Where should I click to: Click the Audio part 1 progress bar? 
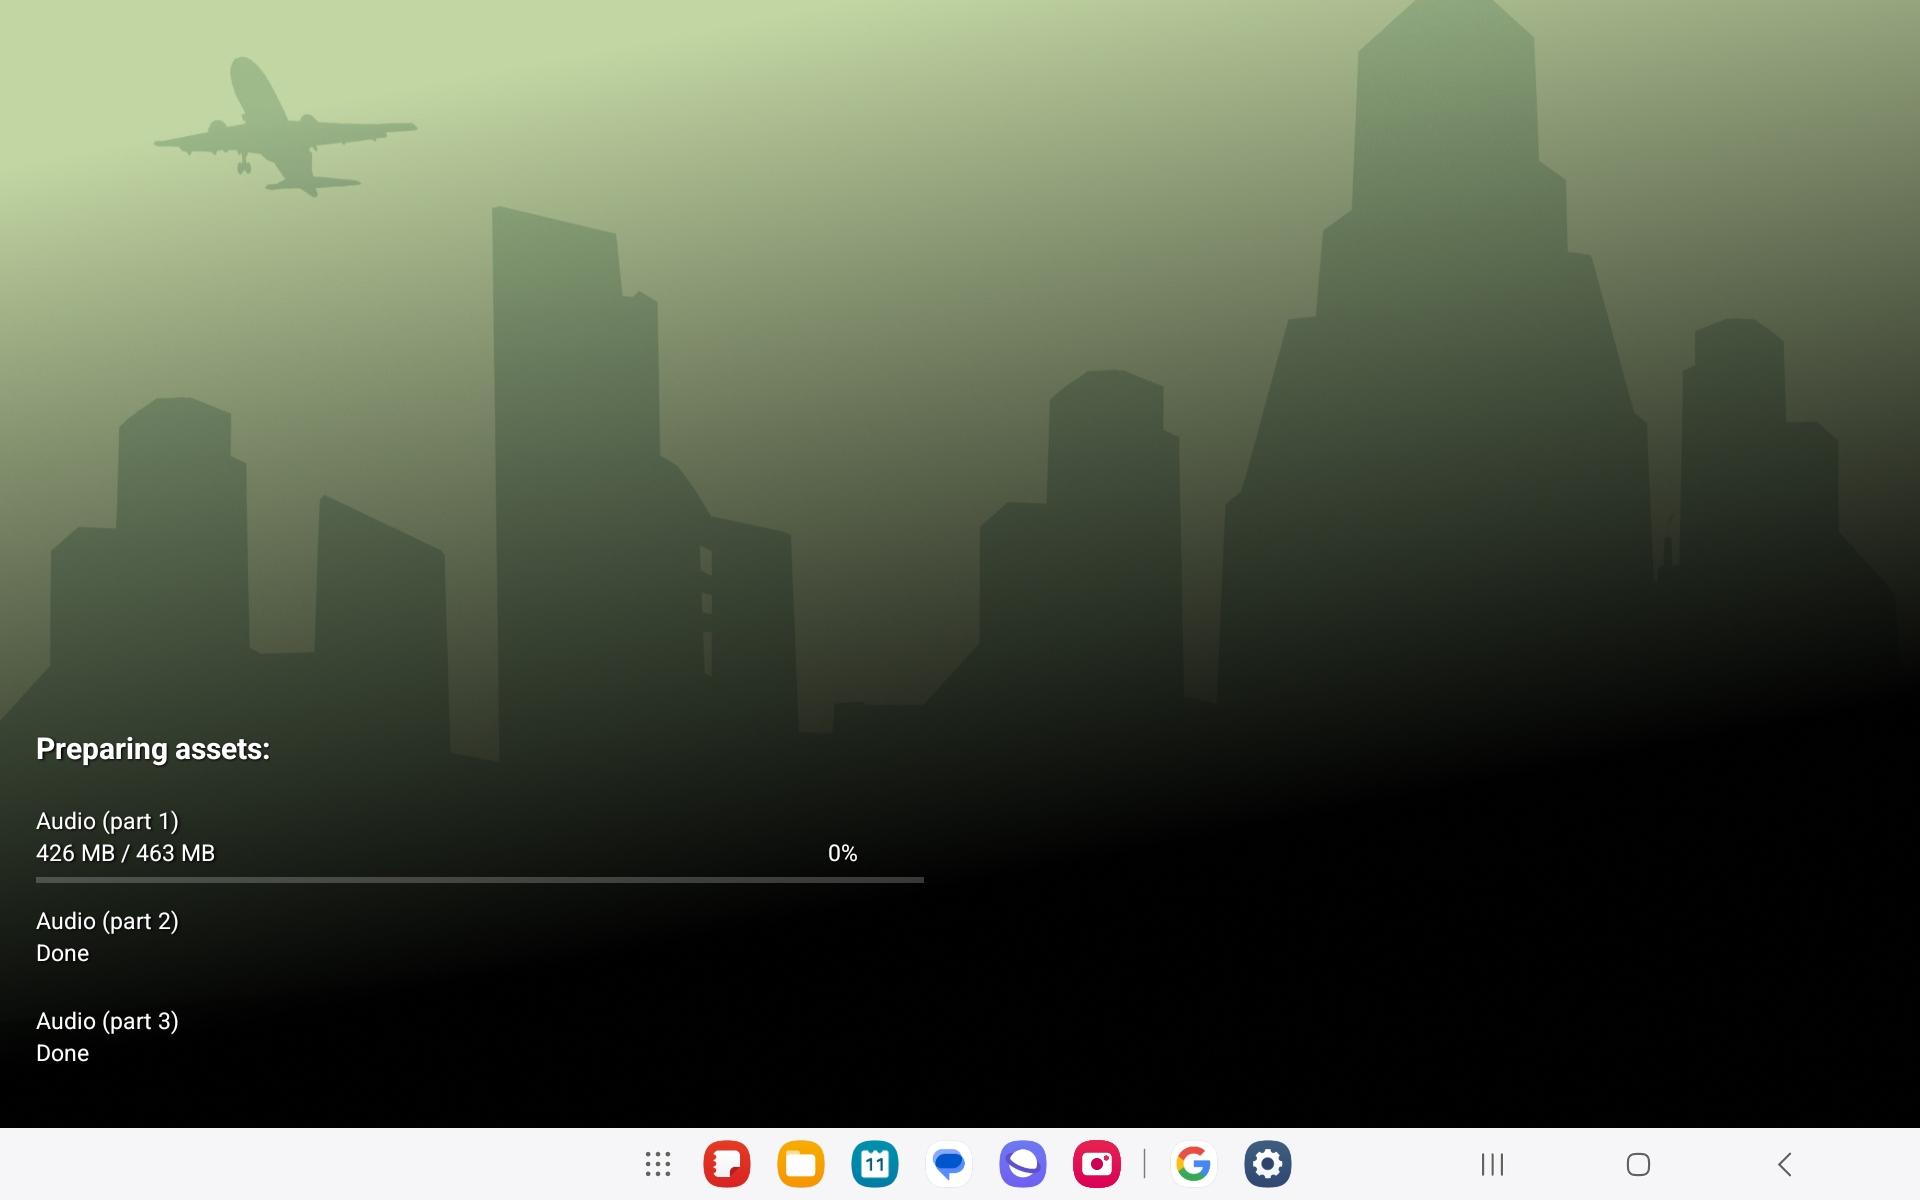[480, 880]
